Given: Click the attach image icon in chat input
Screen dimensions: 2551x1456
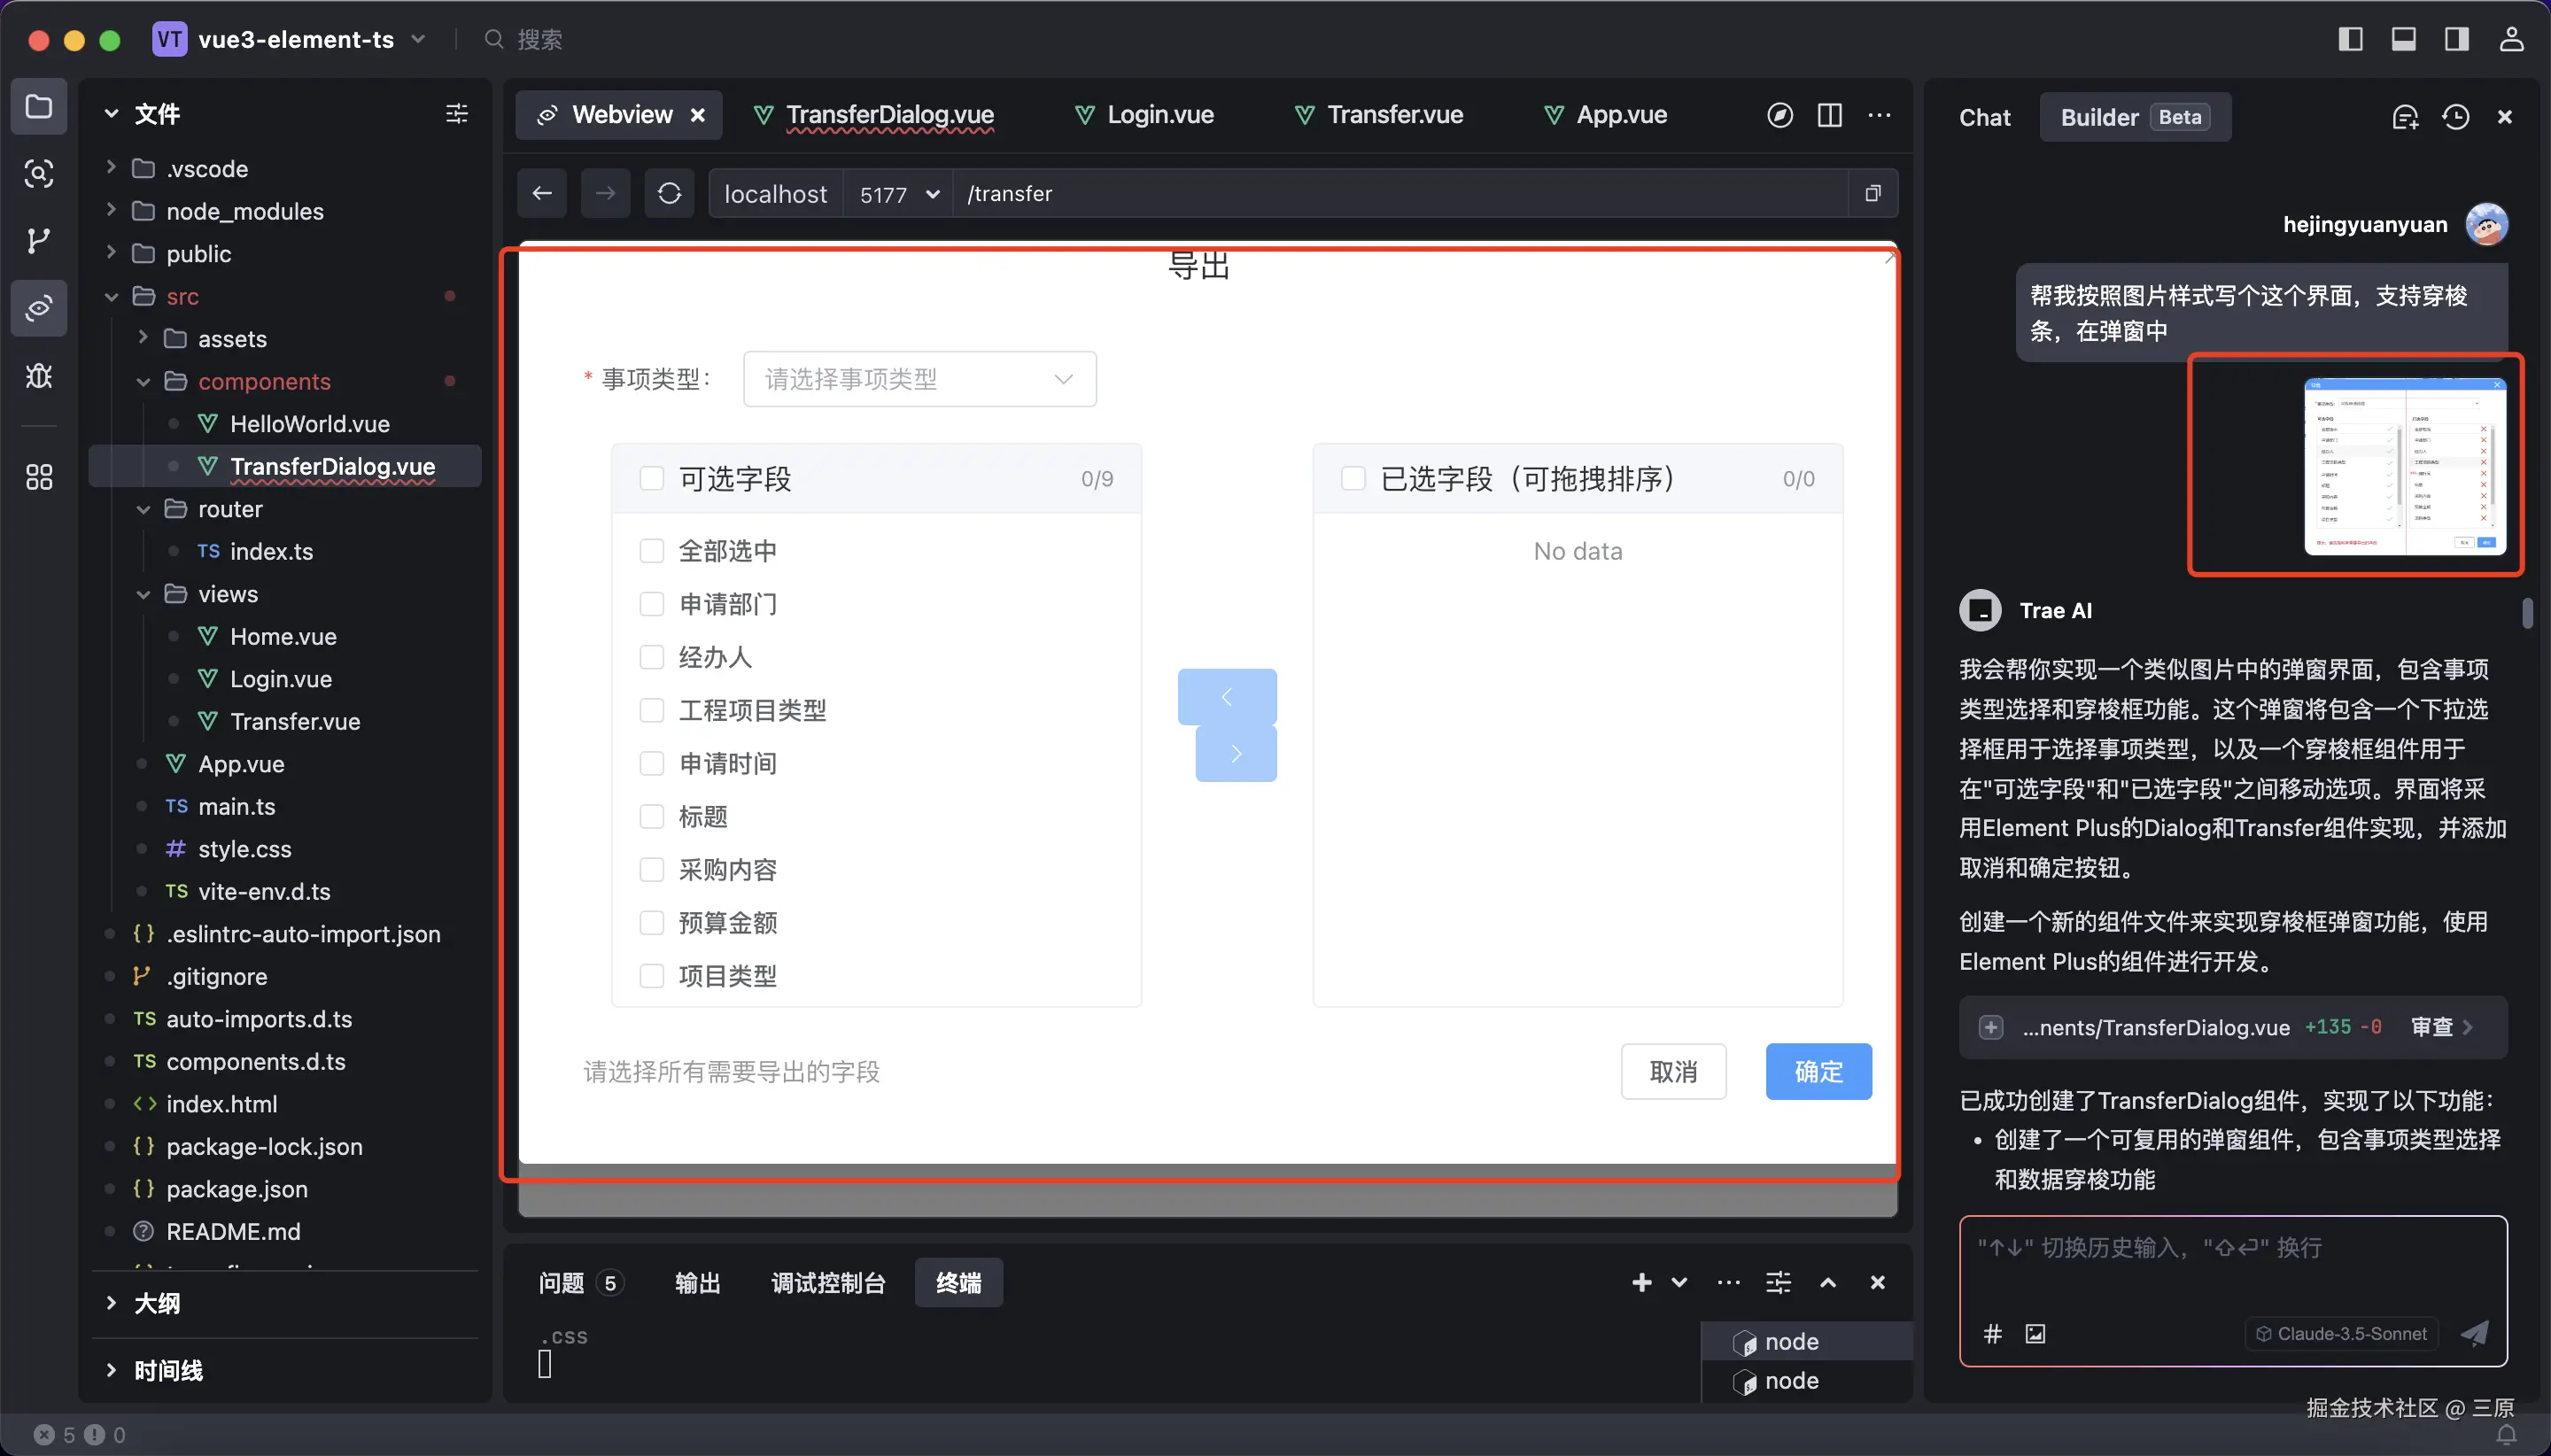Looking at the screenshot, I should pyautogui.click(x=2035, y=1333).
